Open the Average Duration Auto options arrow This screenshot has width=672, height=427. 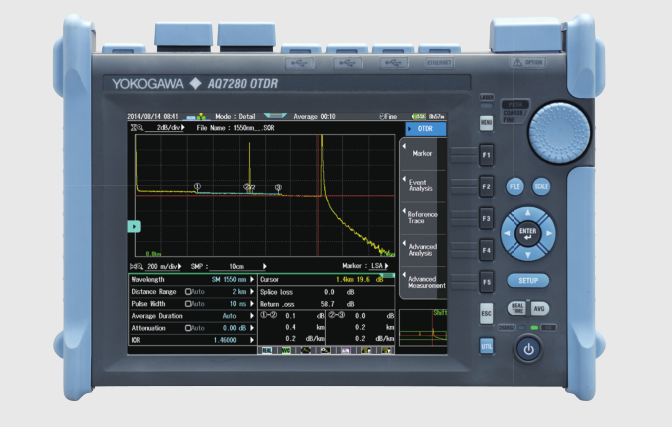click(x=252, y=316)
